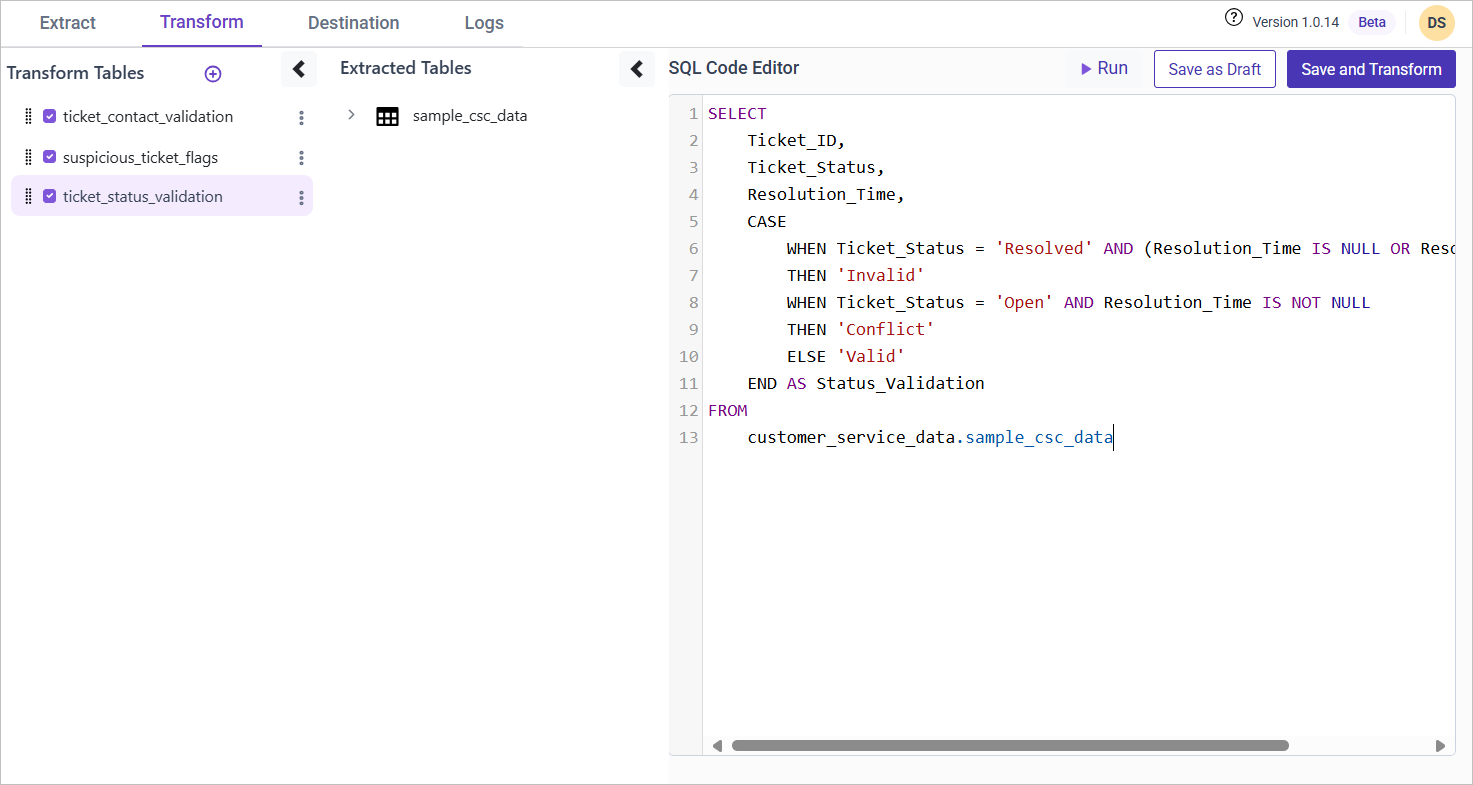Image resolution: width=1473 pixels, height=785 pixels.
Task: Open options menu for ticket_contact_validation
Action: point(301,118)
